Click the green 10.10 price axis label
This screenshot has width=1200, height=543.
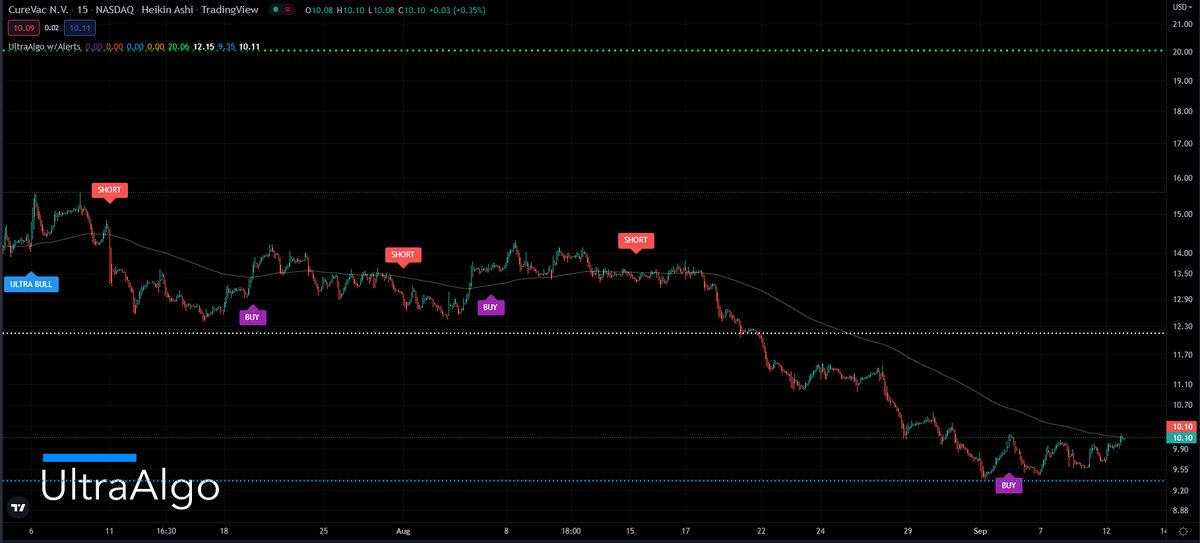[x=1182, y=437]
